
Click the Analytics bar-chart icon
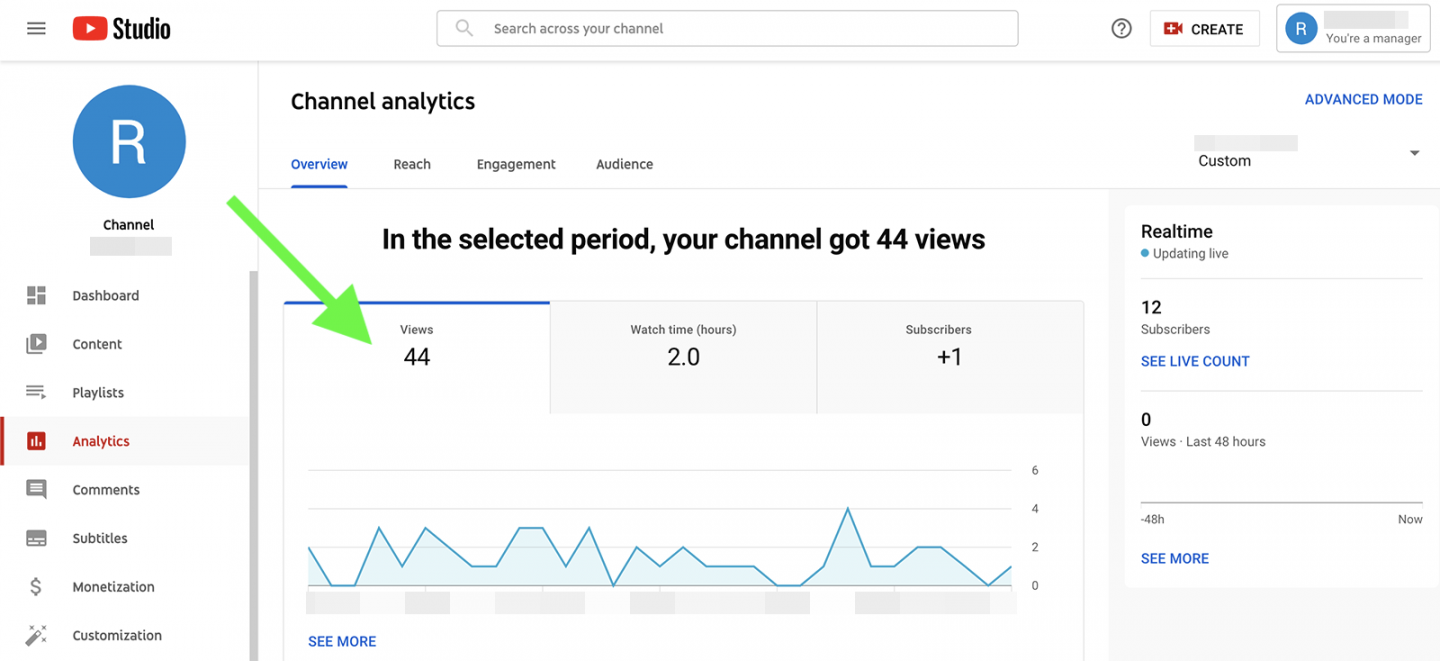coord(36,441)
